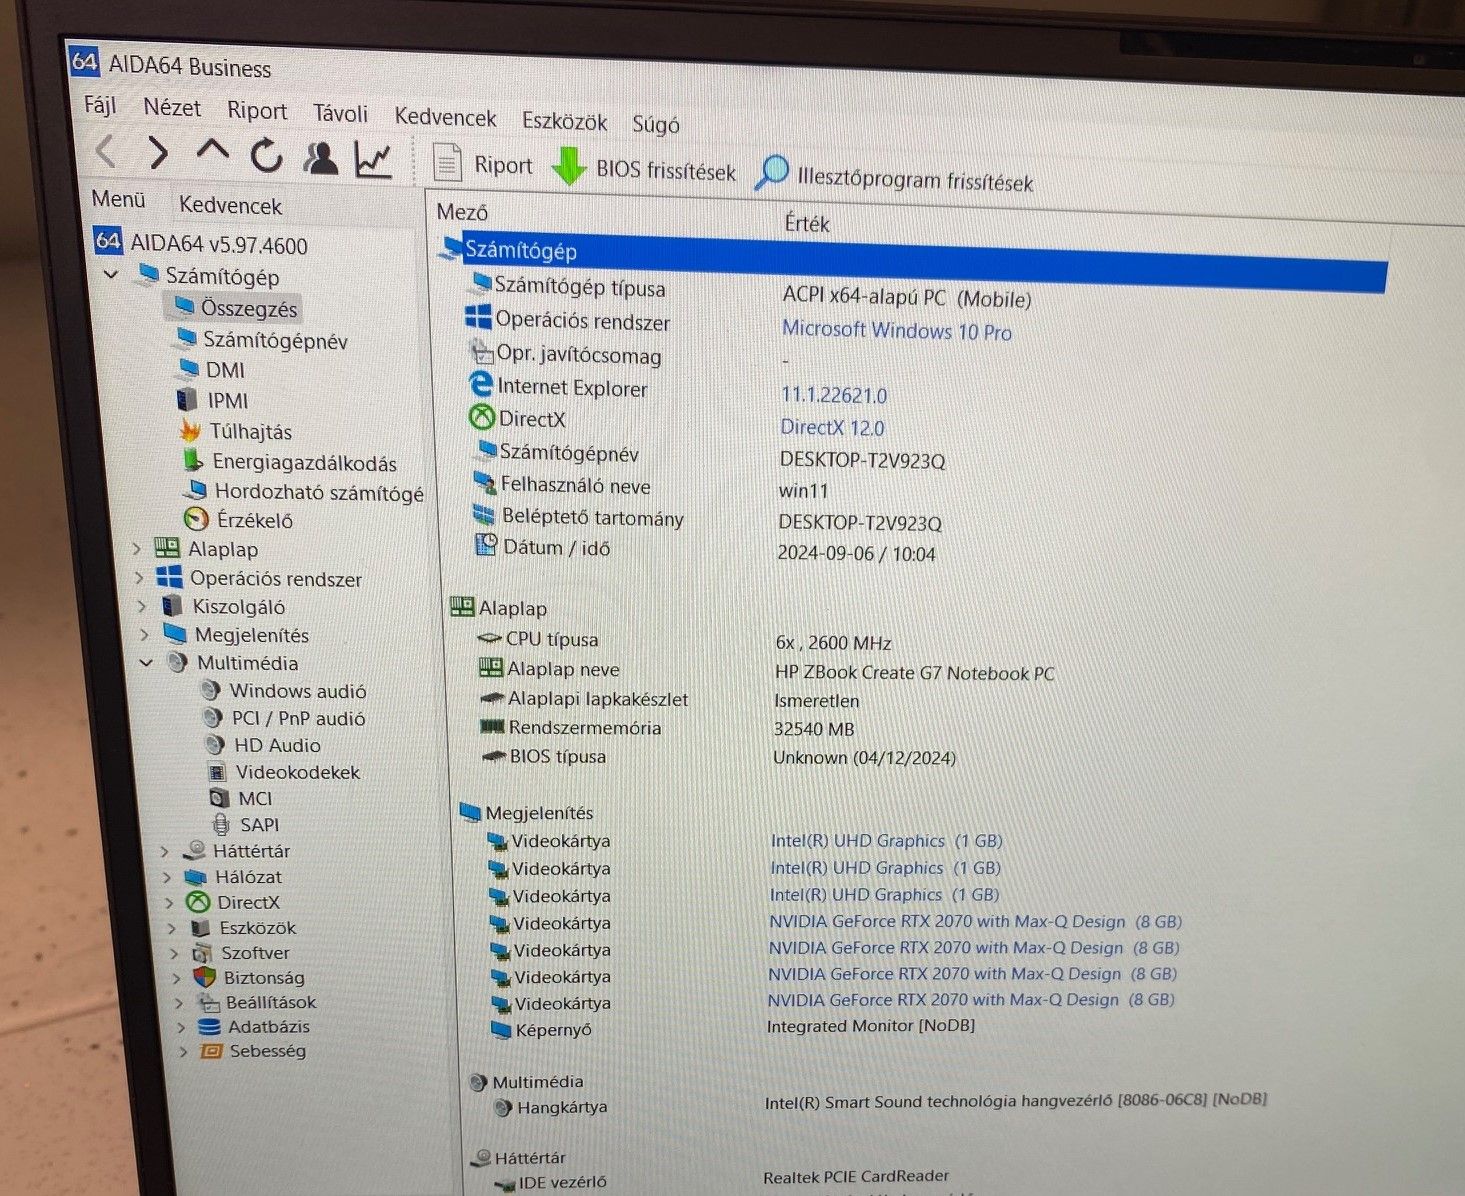Expand the Megjelenítés tree node
Image resolution: width=1465 pixels, height=1196 pixels.
(x=144, y=634)
